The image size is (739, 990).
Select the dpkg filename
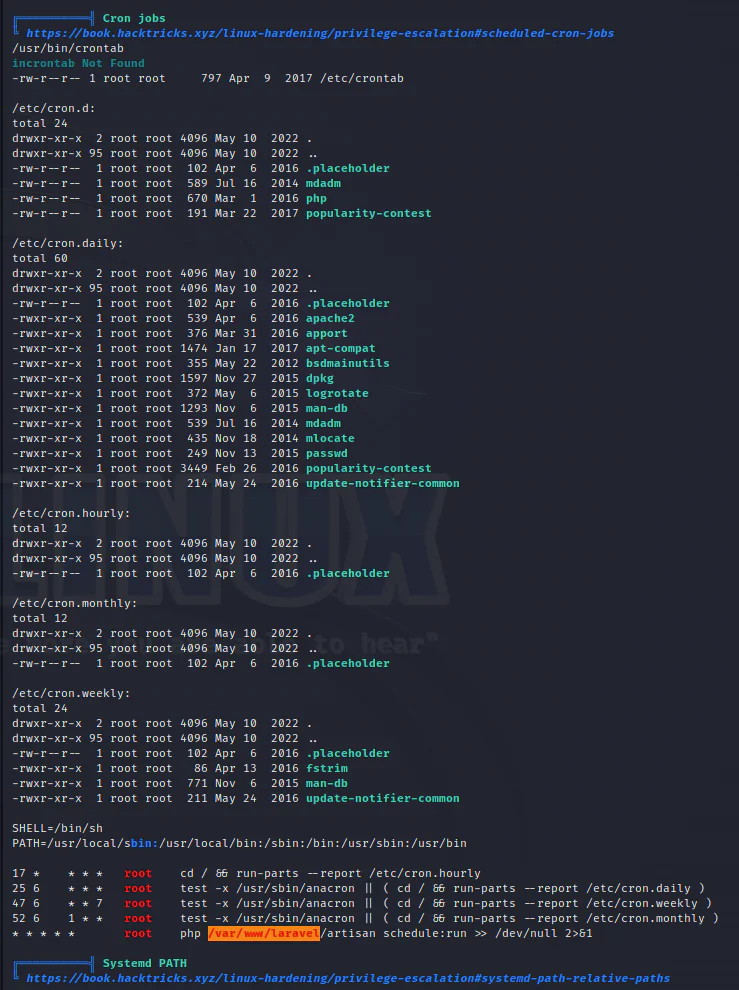(x=320, y=378)
